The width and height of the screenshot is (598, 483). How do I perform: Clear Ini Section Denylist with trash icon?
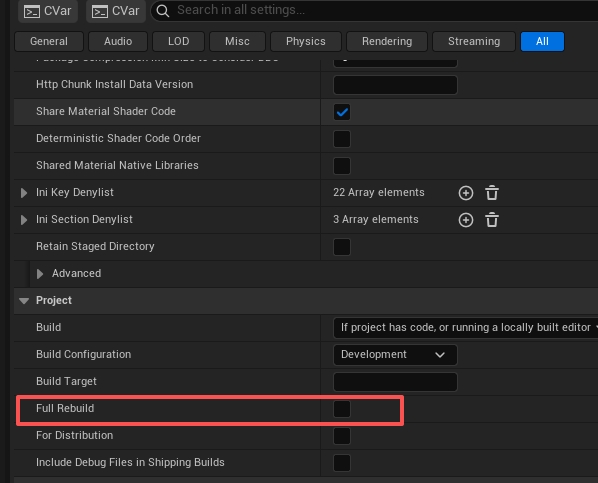coord(492,220)
